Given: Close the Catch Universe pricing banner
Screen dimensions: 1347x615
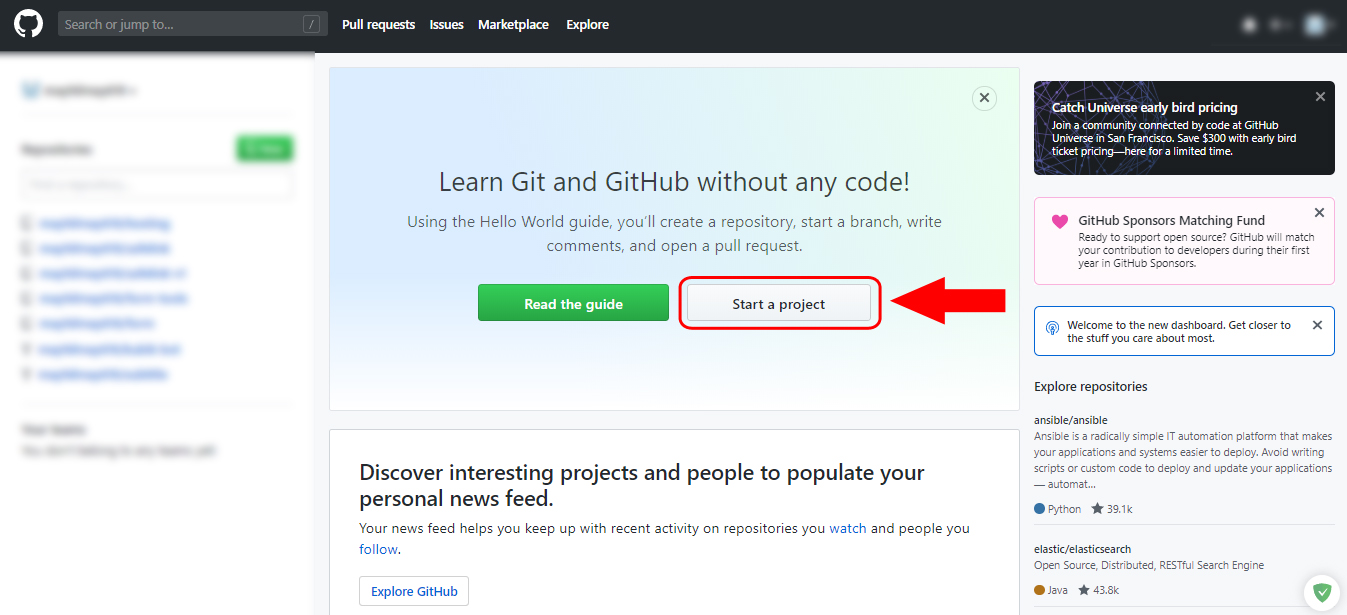Looking at the screenshot, I should pos(1320,97).
